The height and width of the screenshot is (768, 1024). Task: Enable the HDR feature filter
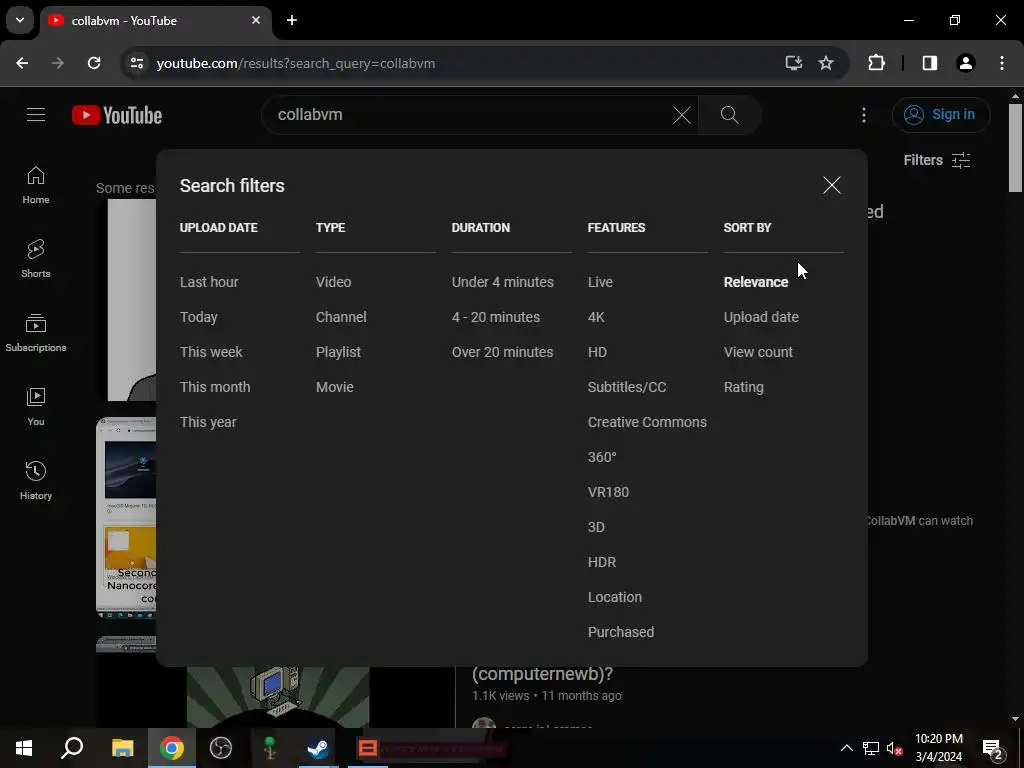(x=601, y=562)
